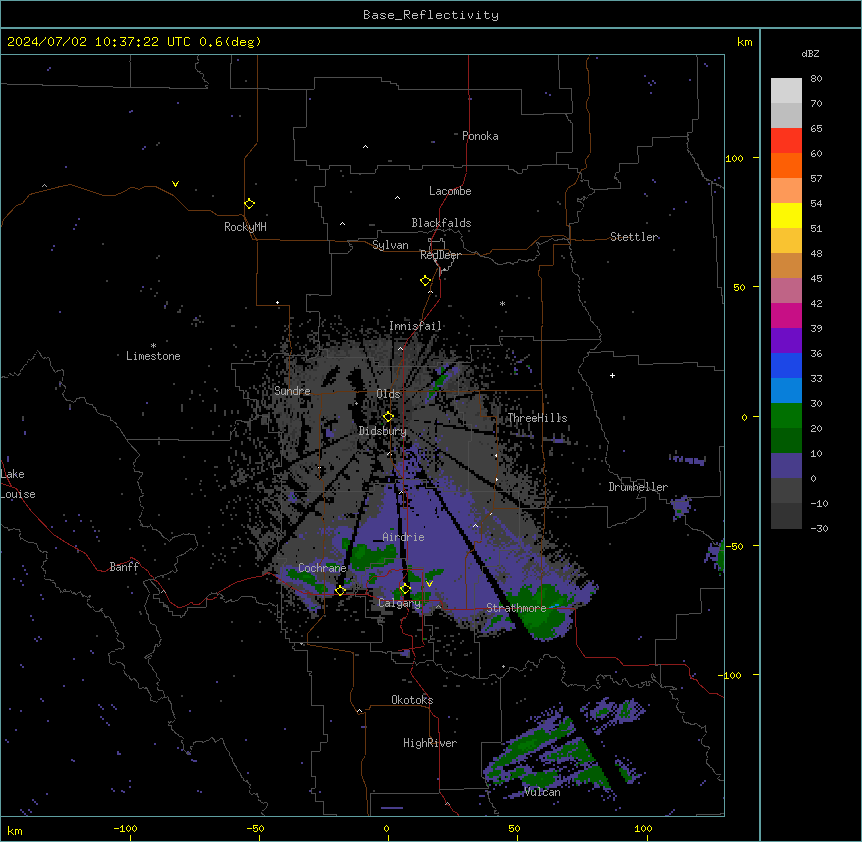Click the white plus marker north of Drumheller
Screen dimensions: 862x842
(612, 375)
